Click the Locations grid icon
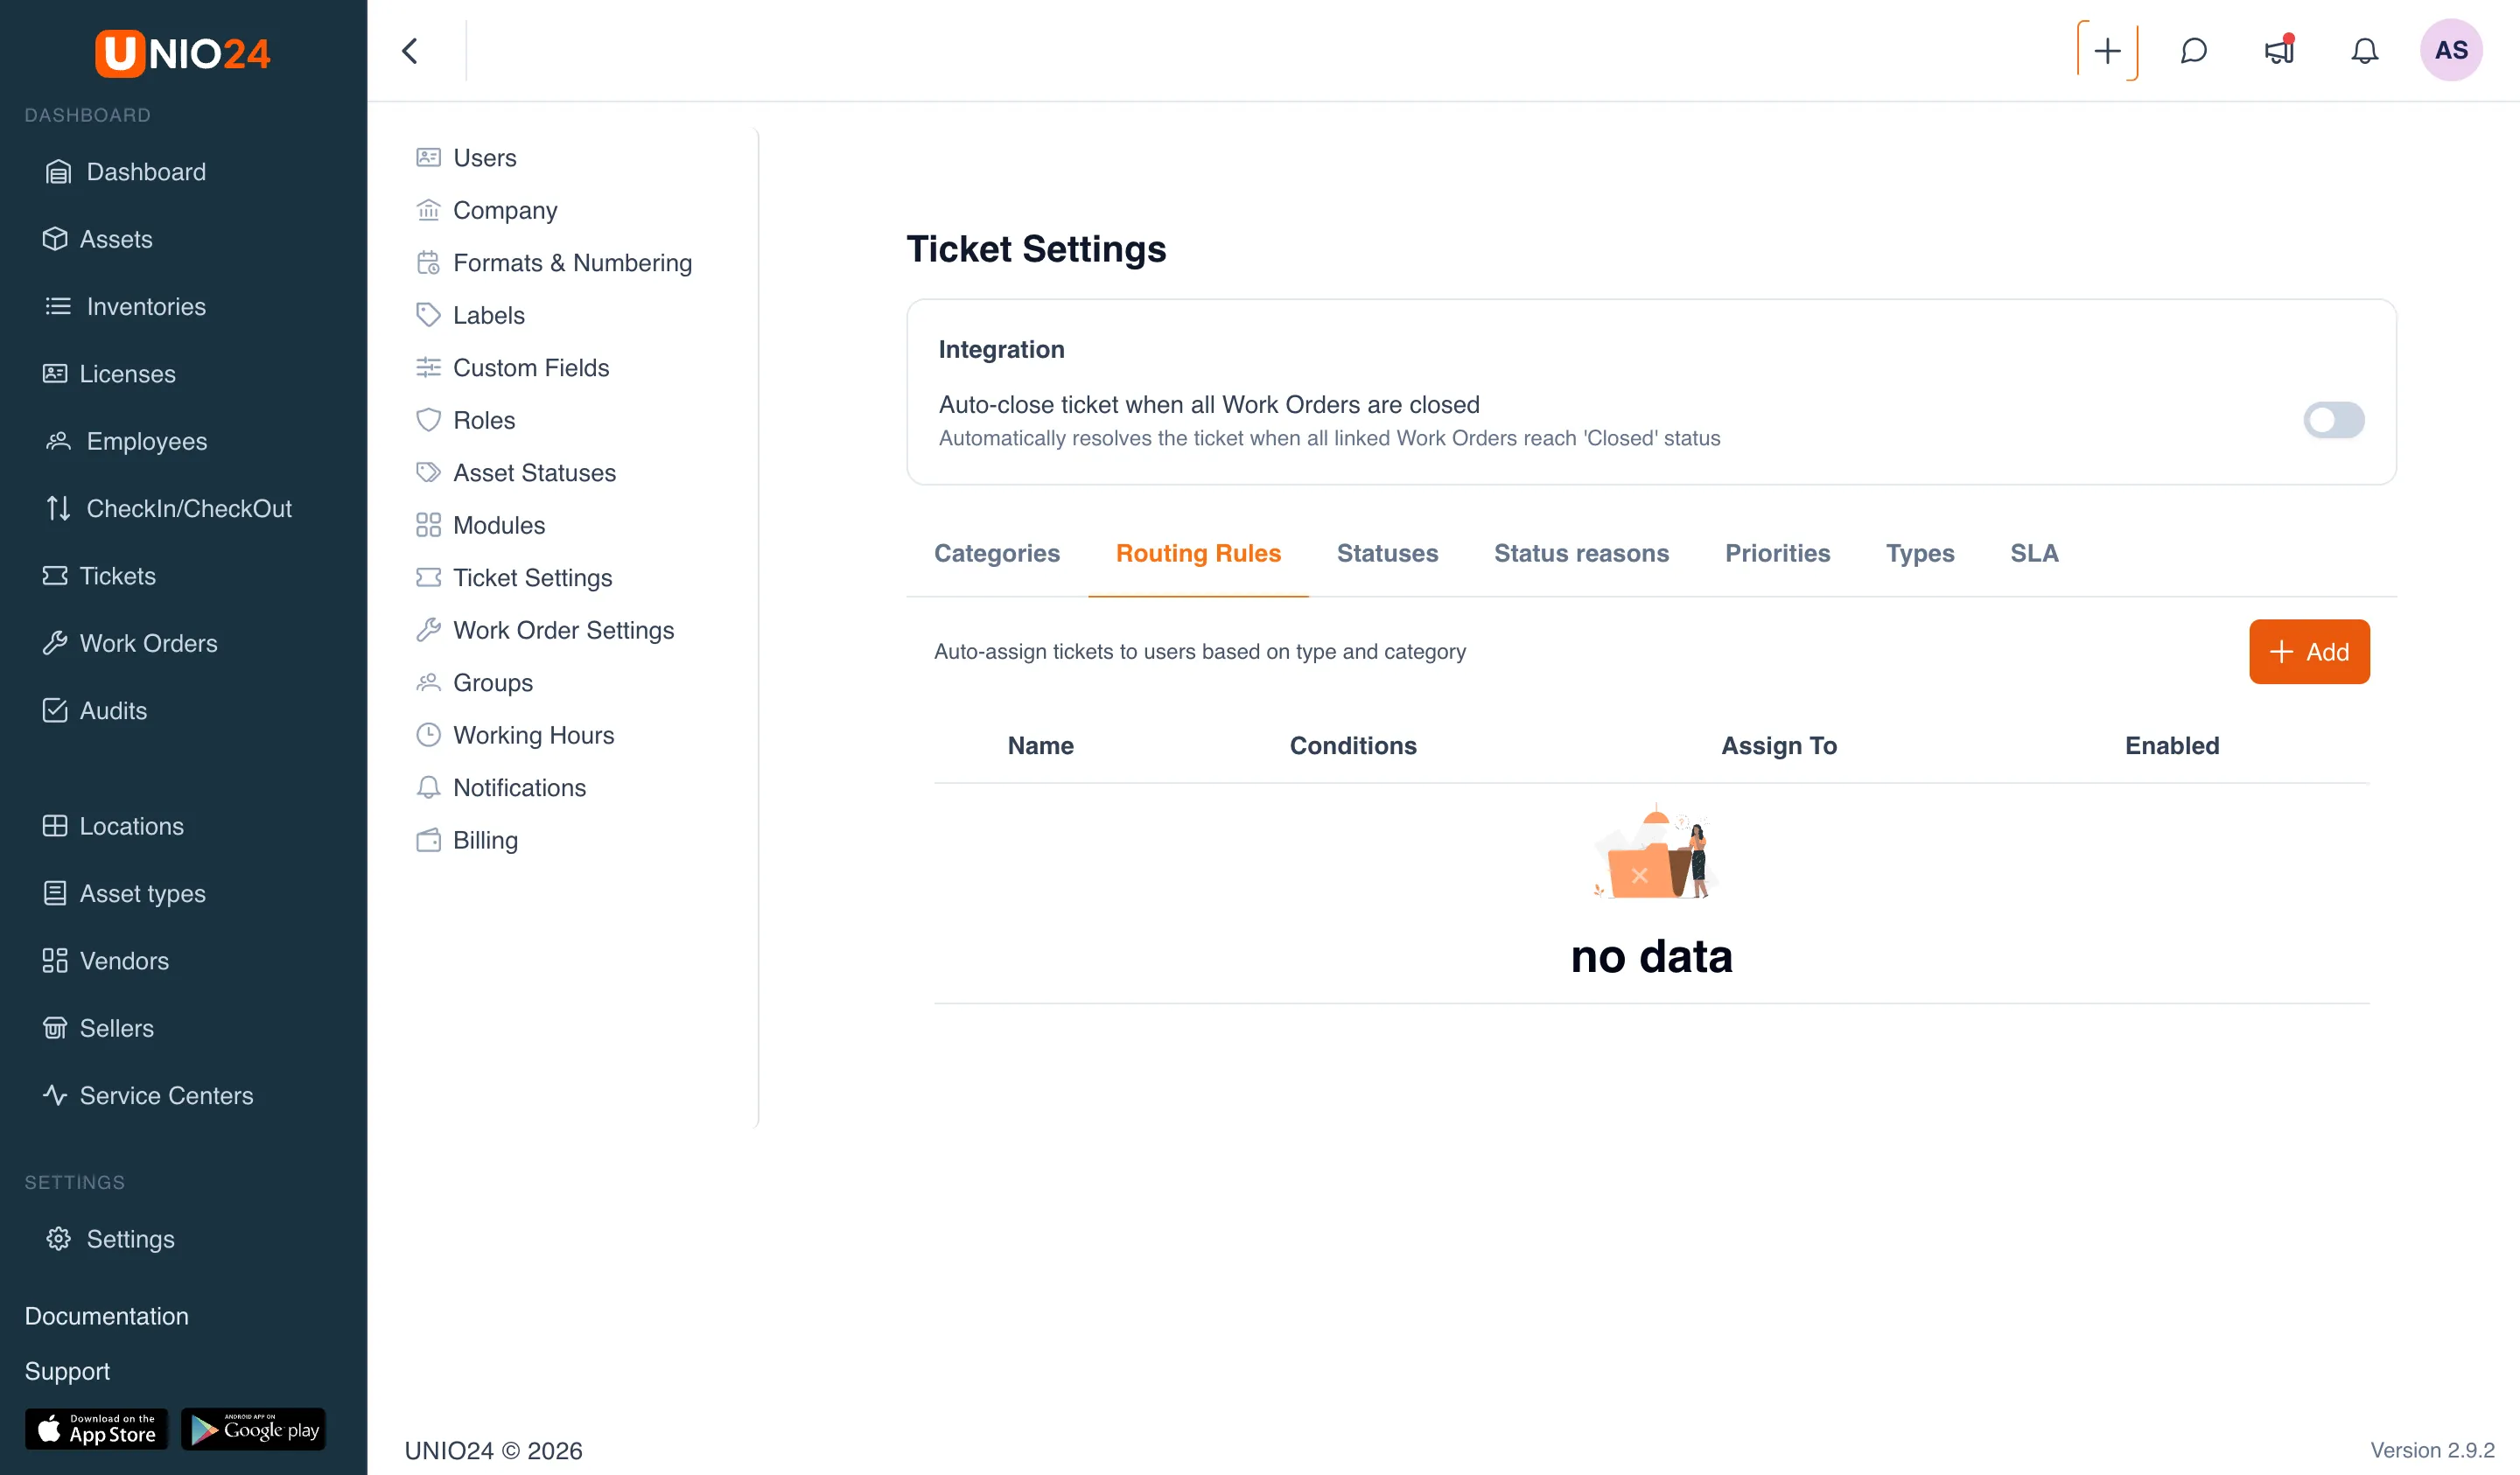The image size is (2520, 1475). coord(55,826)
